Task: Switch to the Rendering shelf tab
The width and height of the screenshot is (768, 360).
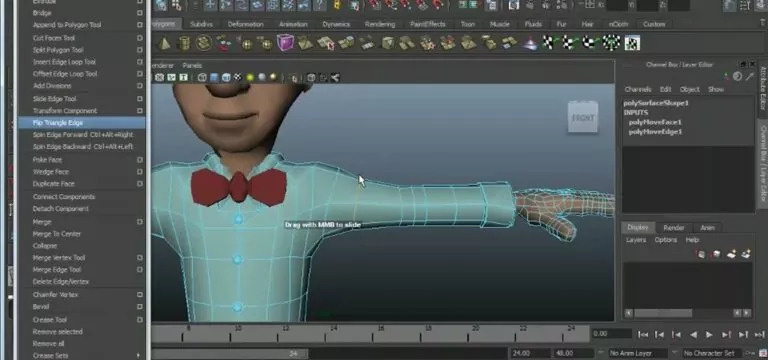Action: pos(380,24)
